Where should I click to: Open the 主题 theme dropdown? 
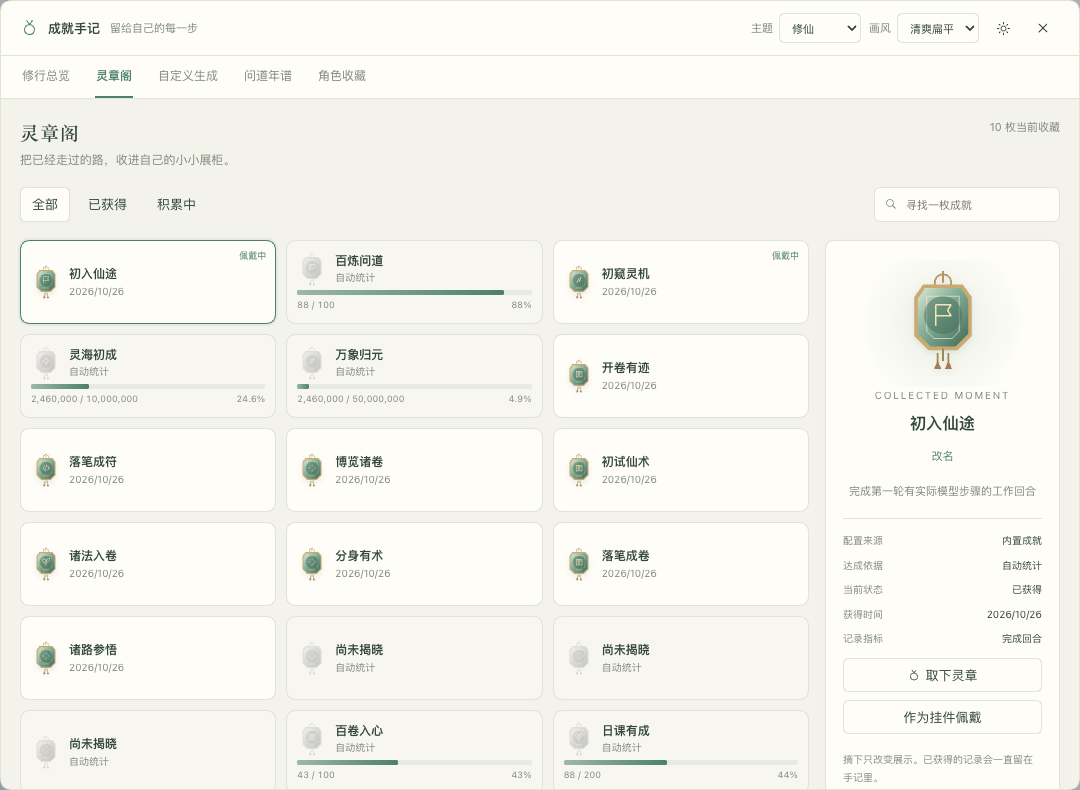tap(820, 28)
